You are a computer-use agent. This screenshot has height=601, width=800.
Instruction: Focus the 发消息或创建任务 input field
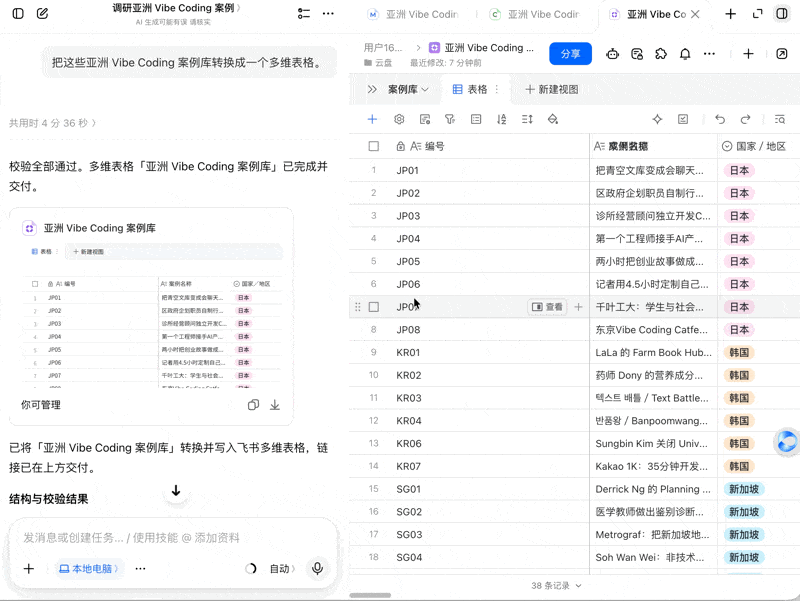coord(173,538)
